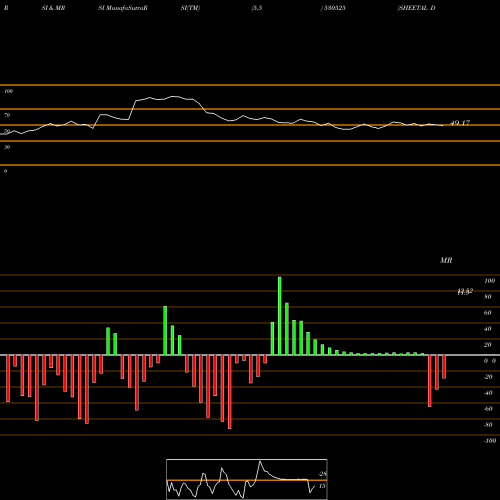
Task: Click the -100 label on MR axis
Action: point(490,441)
